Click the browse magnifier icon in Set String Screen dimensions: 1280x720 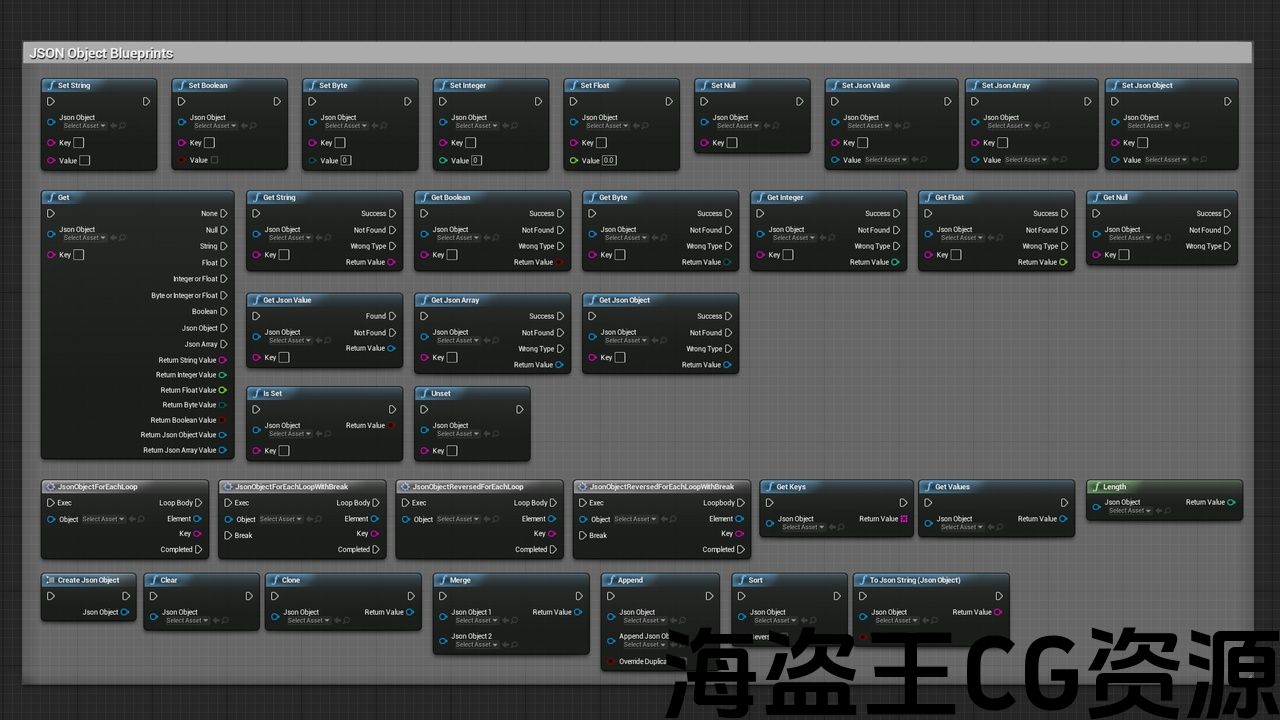coord(120,126)
